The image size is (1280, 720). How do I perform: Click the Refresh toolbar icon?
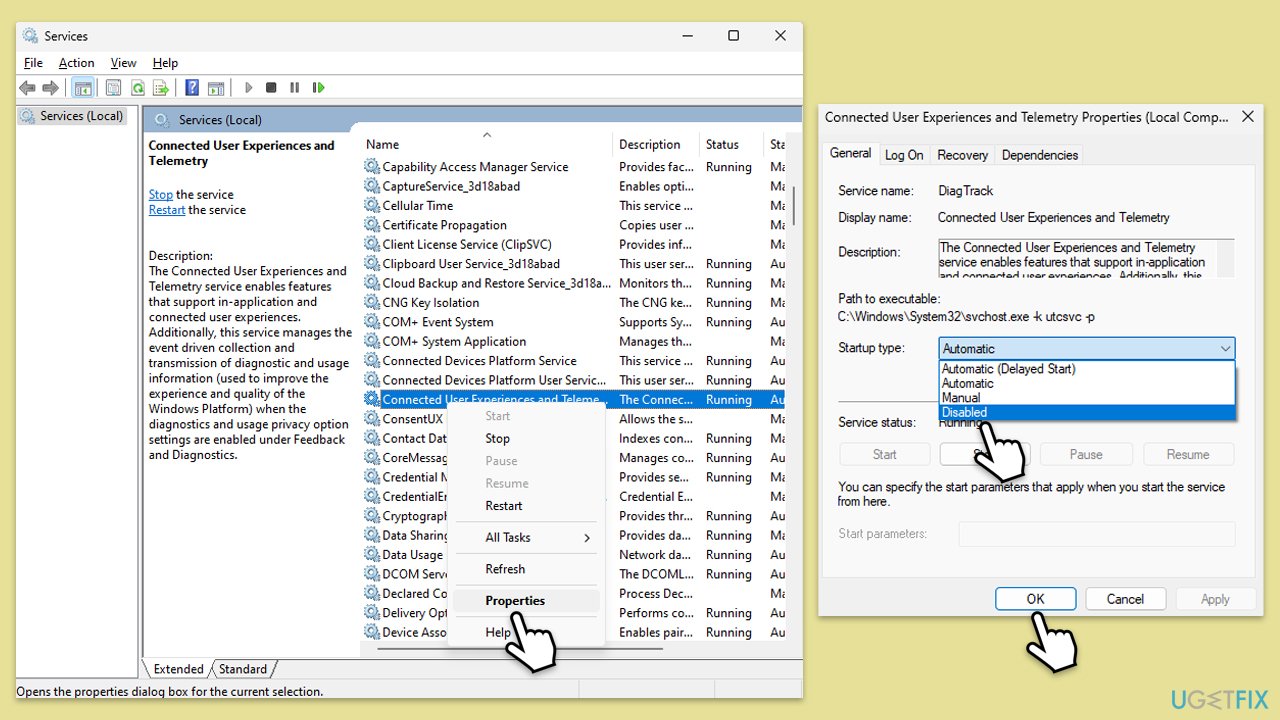coord(137,88)
